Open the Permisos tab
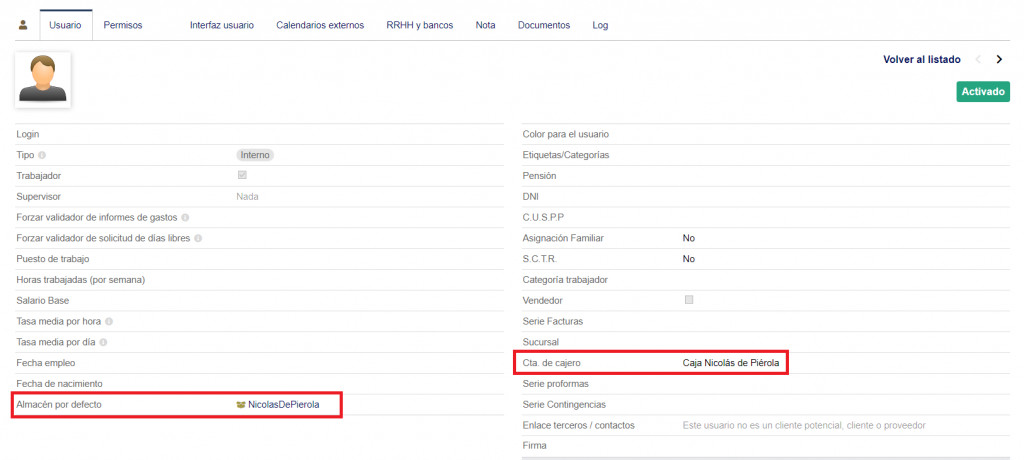The image size is (1024, 460). (x=123, y=25)
